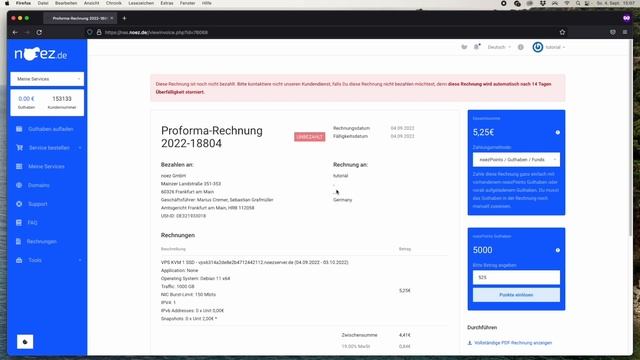Click the wallet icon beside Guthaben aufladen
The width and height of the screenshot is (640, 360).
tap(19, 129)
